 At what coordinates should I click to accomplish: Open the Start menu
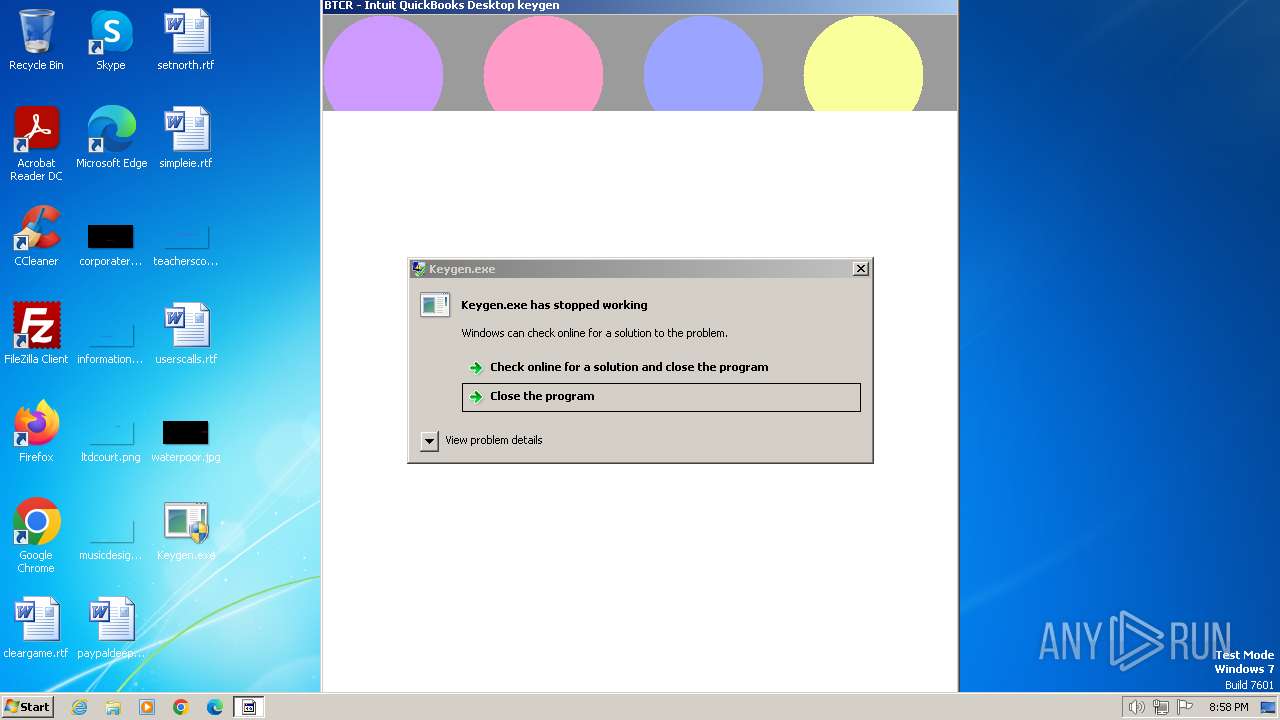27,707
